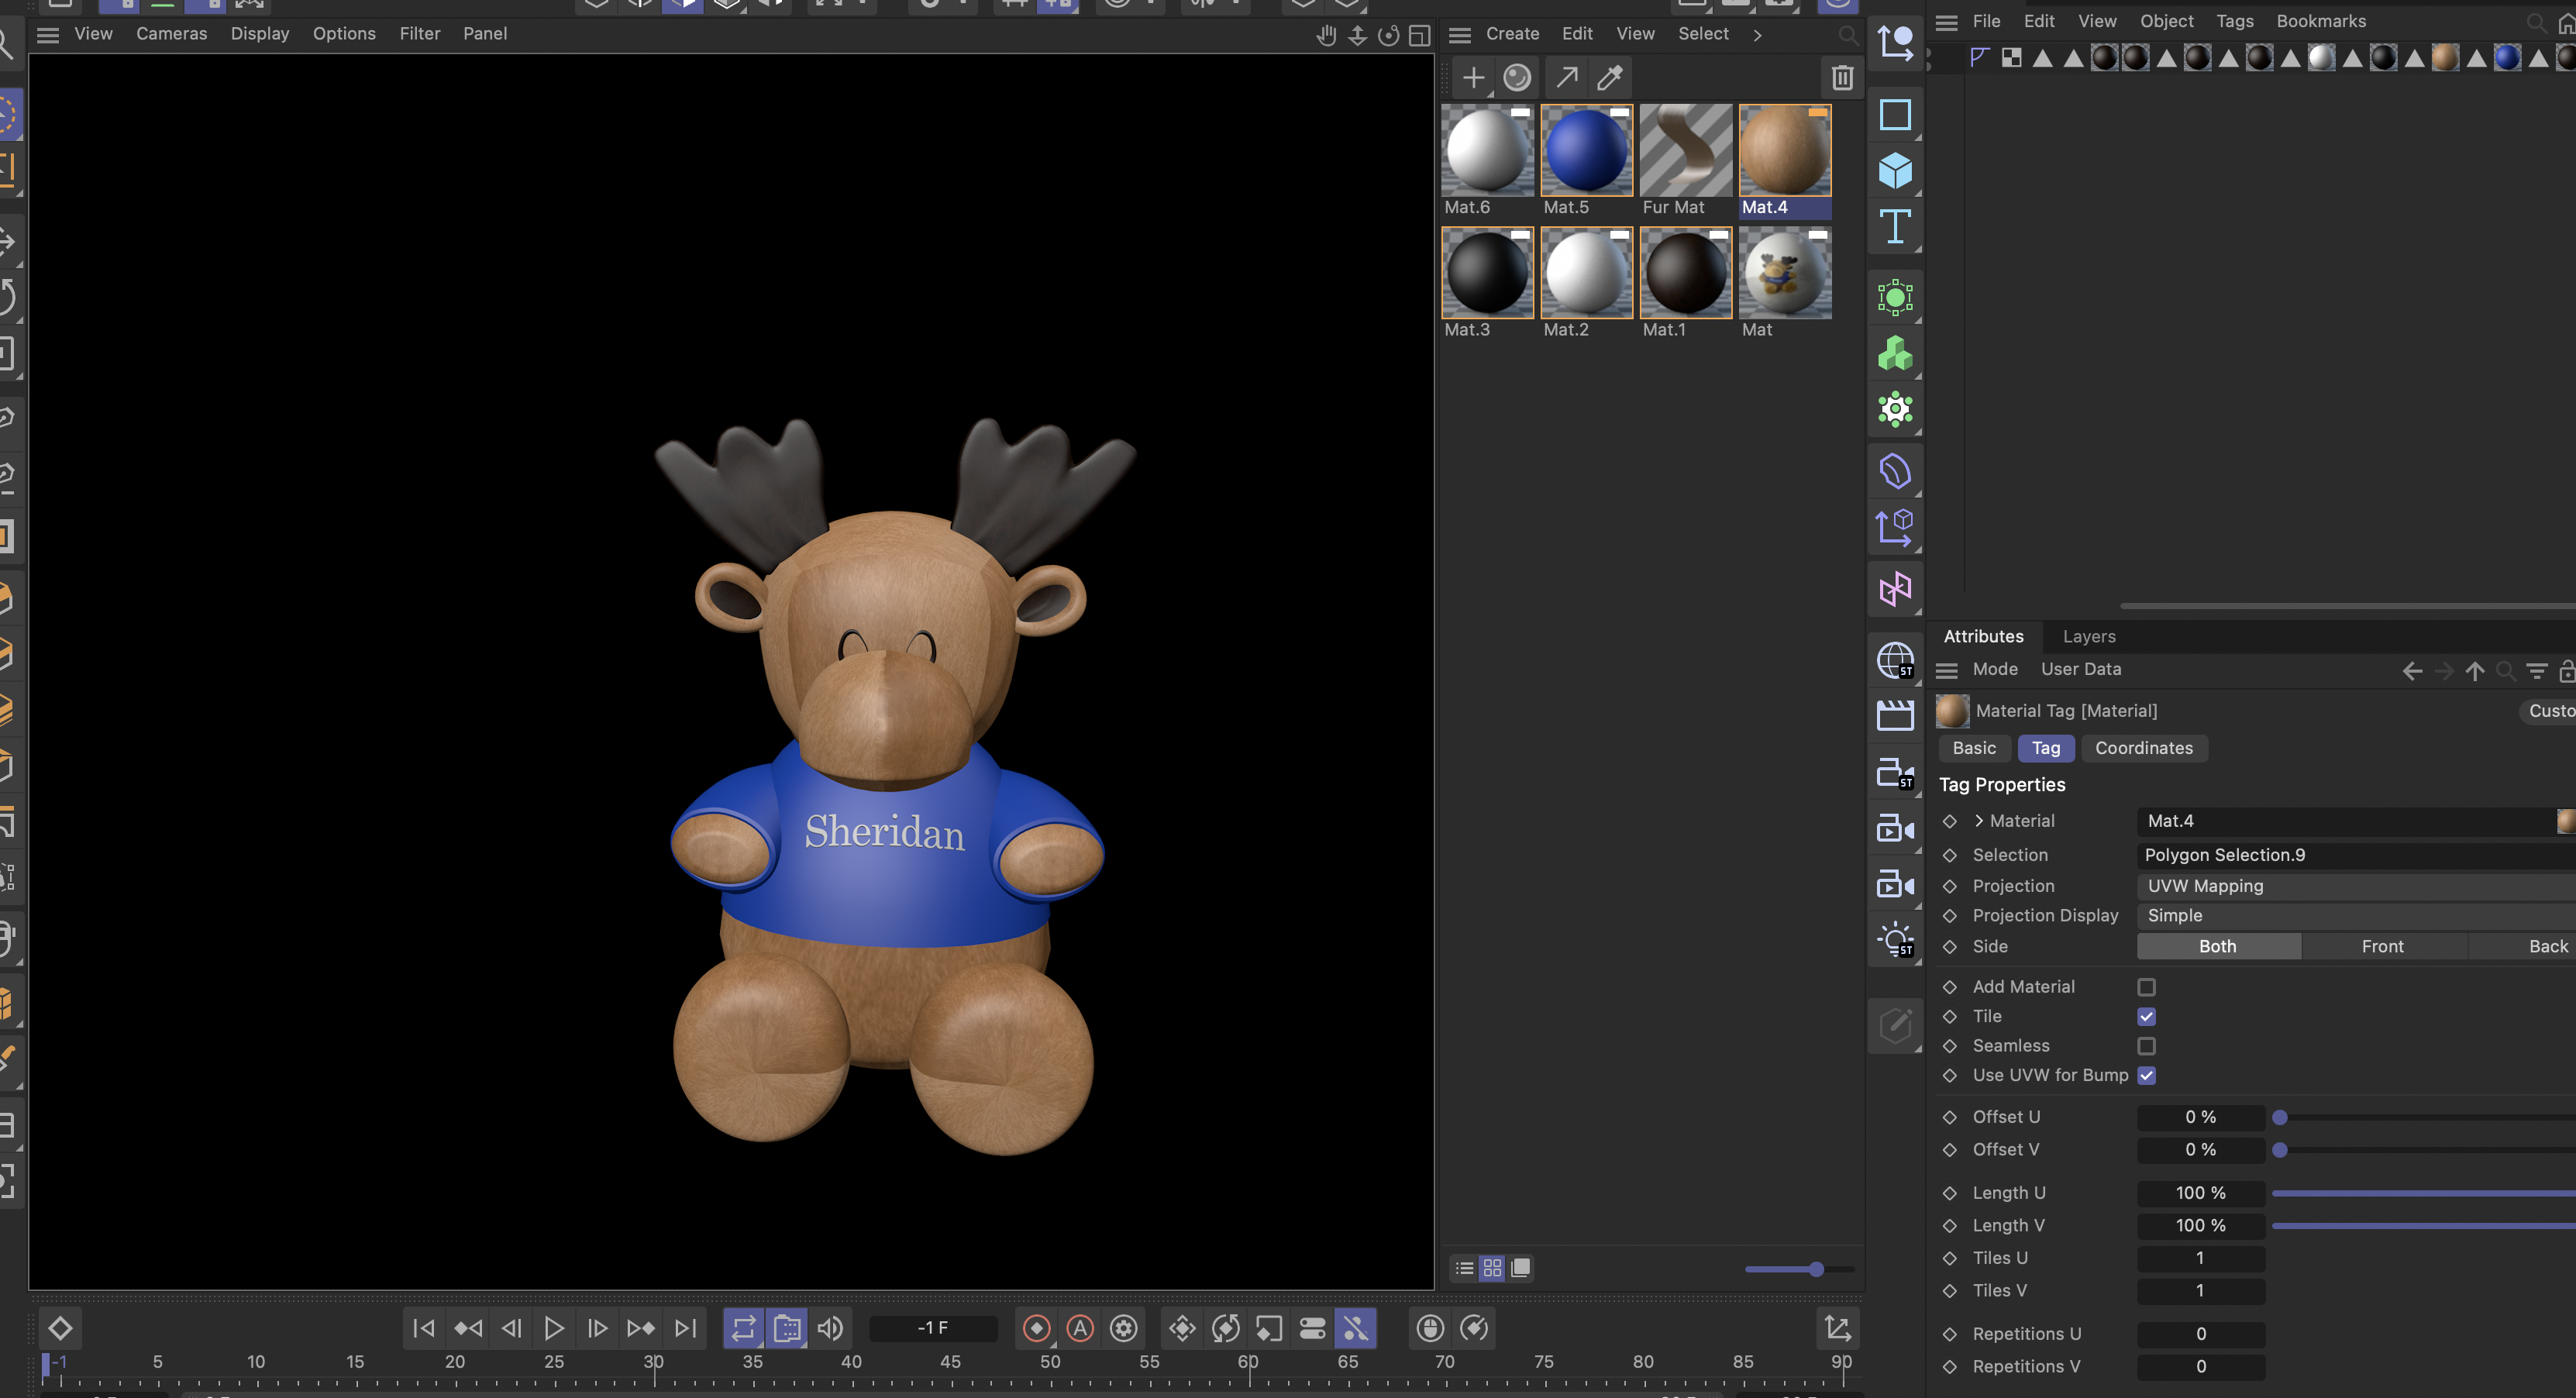Uncheck Use UVW for Bump

coord(2146,1075)
